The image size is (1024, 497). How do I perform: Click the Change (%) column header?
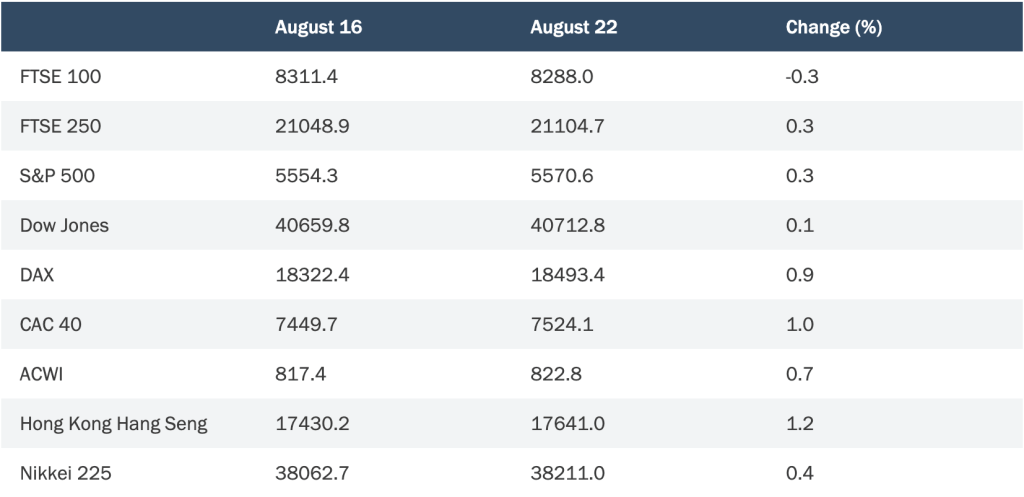(834, 27)
